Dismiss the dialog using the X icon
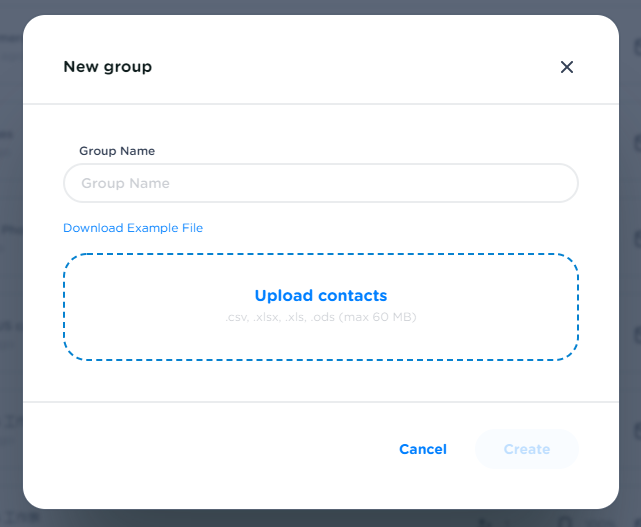Viewport: 641px width, 527px height. coord(567,67)
